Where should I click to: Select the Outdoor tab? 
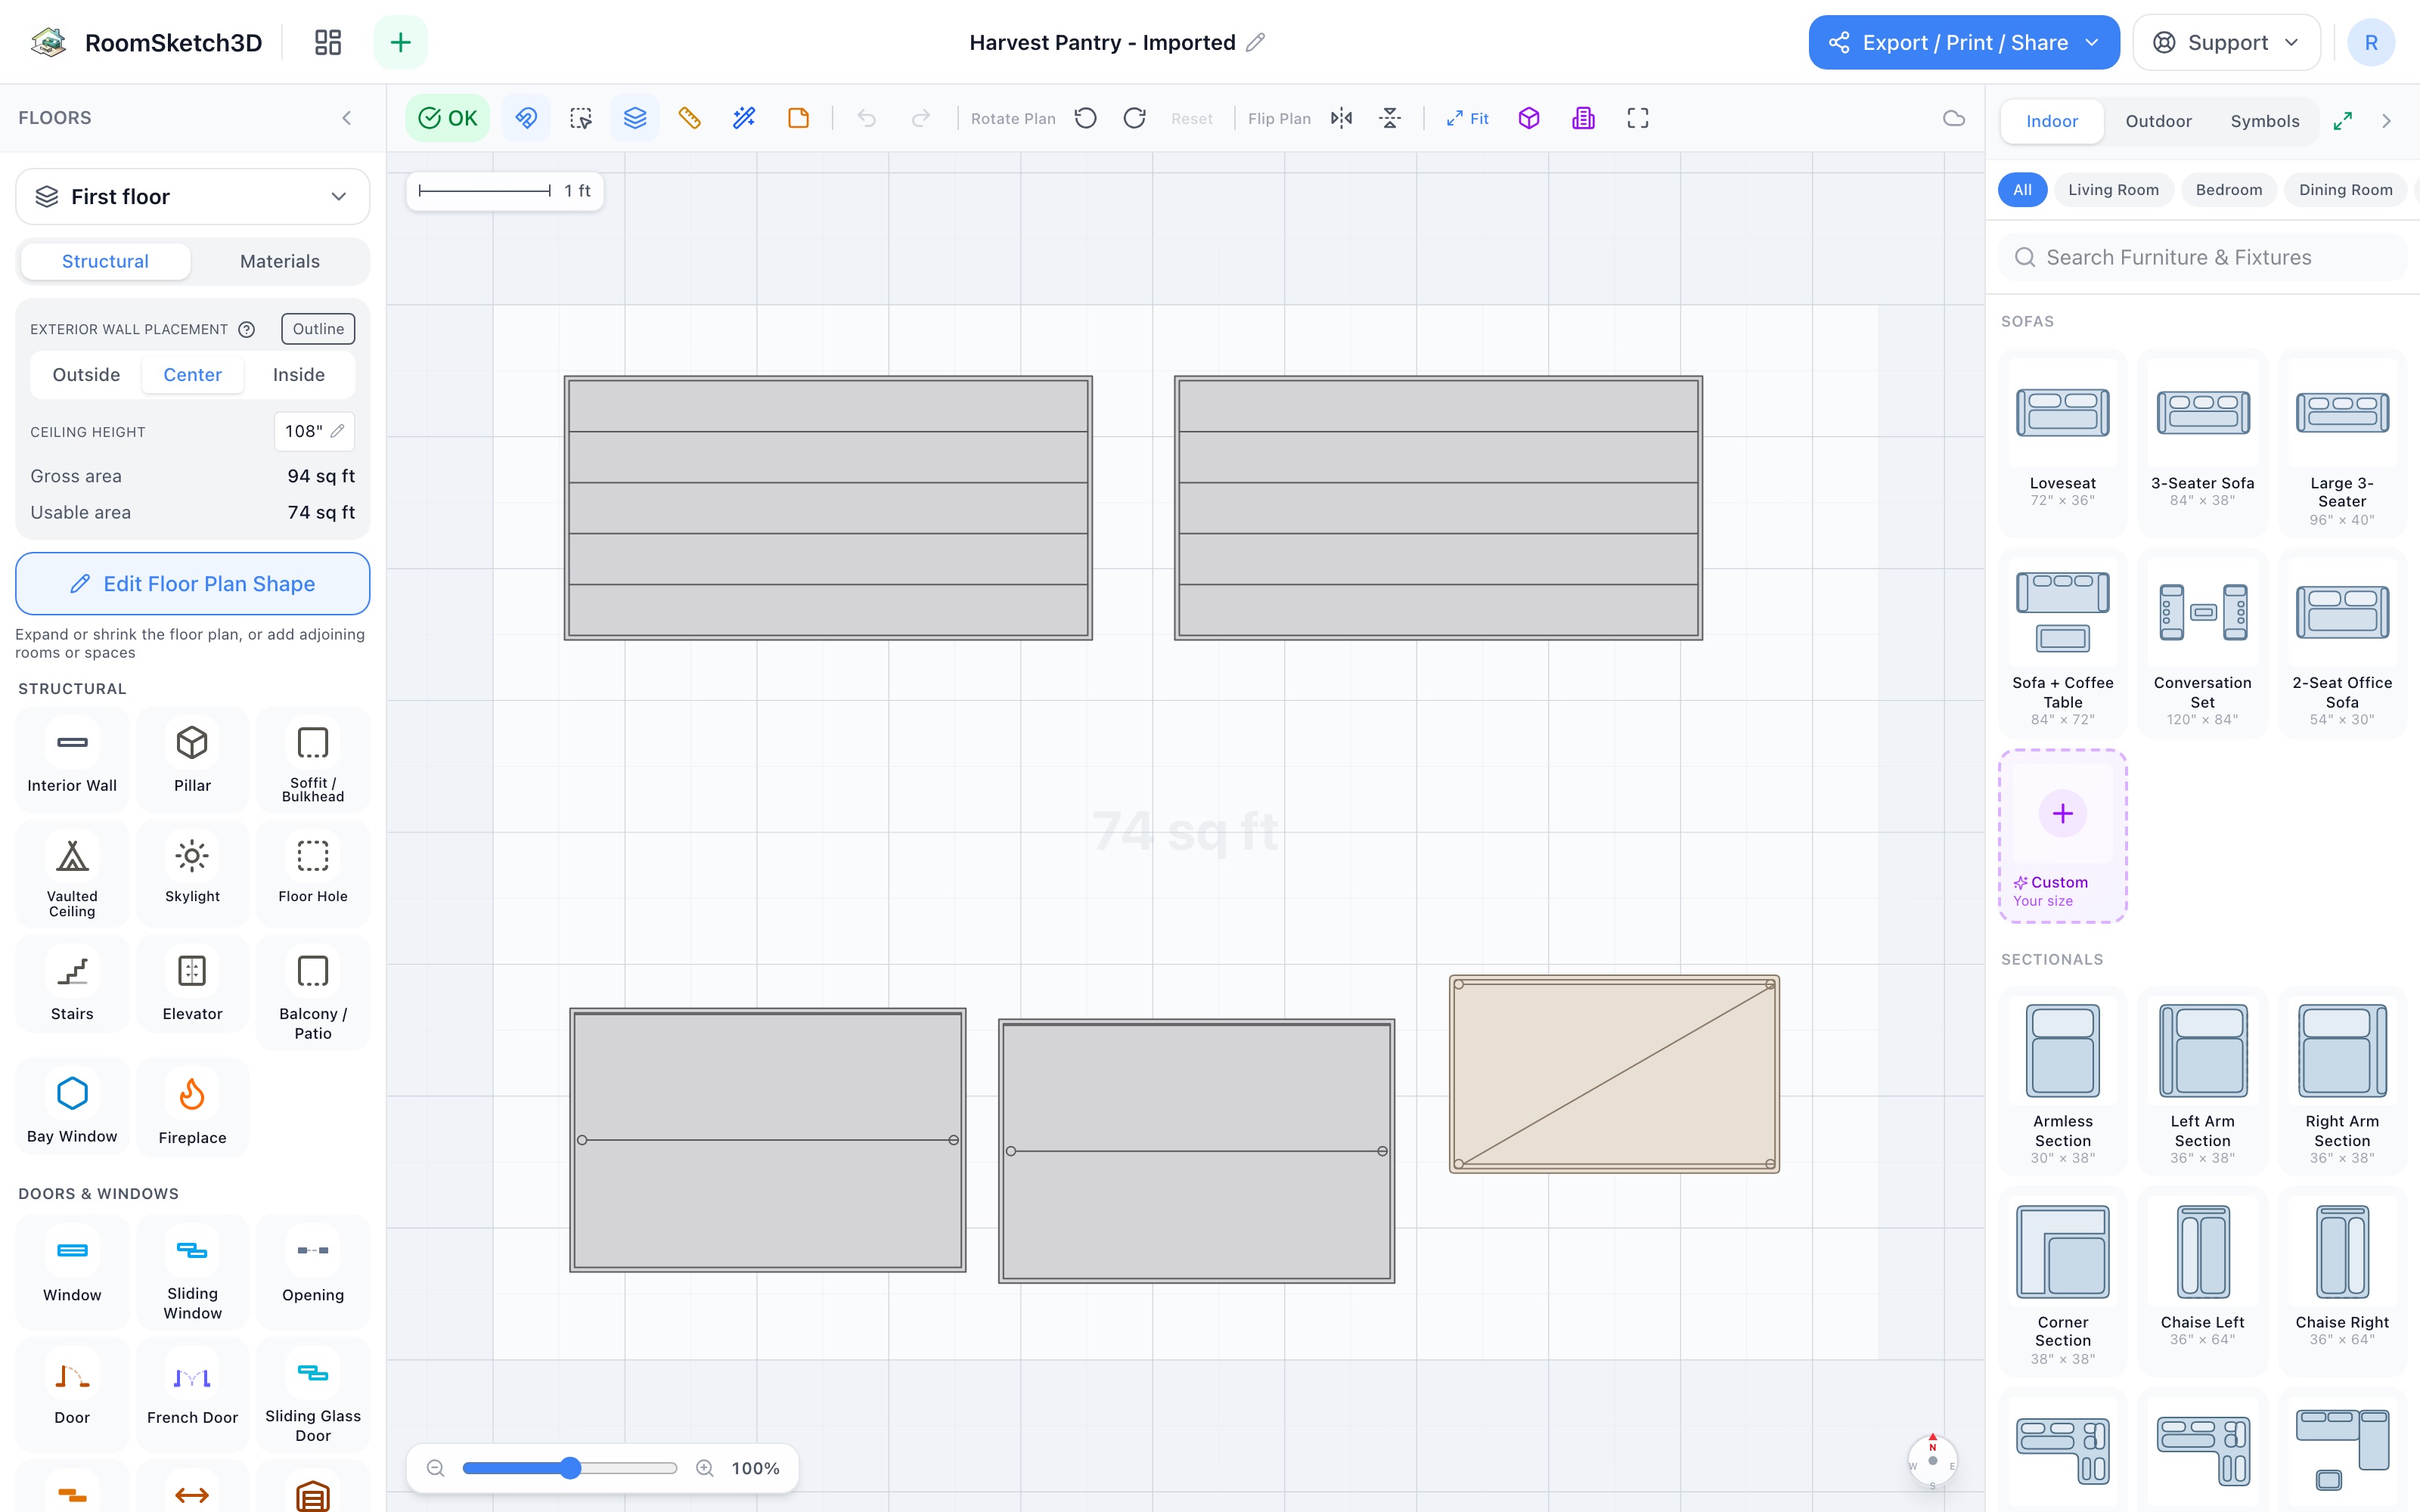click(x=2158, y=121)
